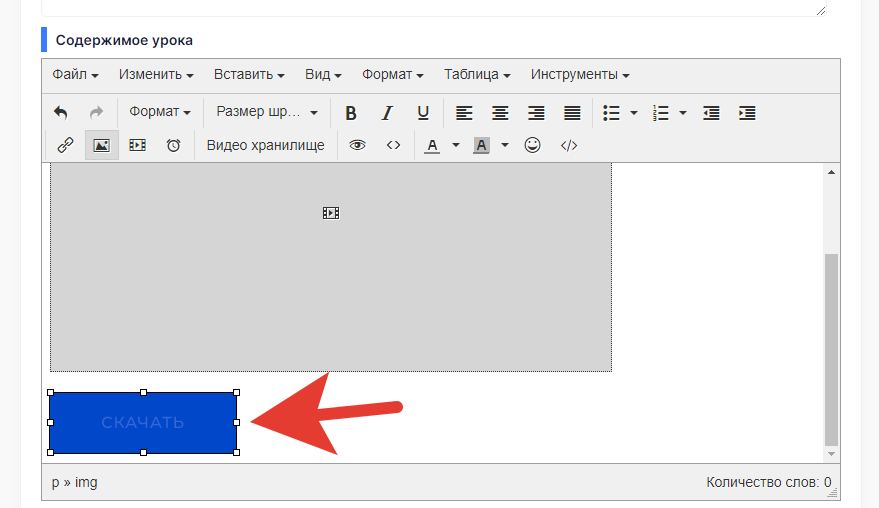Click the p element in path bar

(55, 483)
